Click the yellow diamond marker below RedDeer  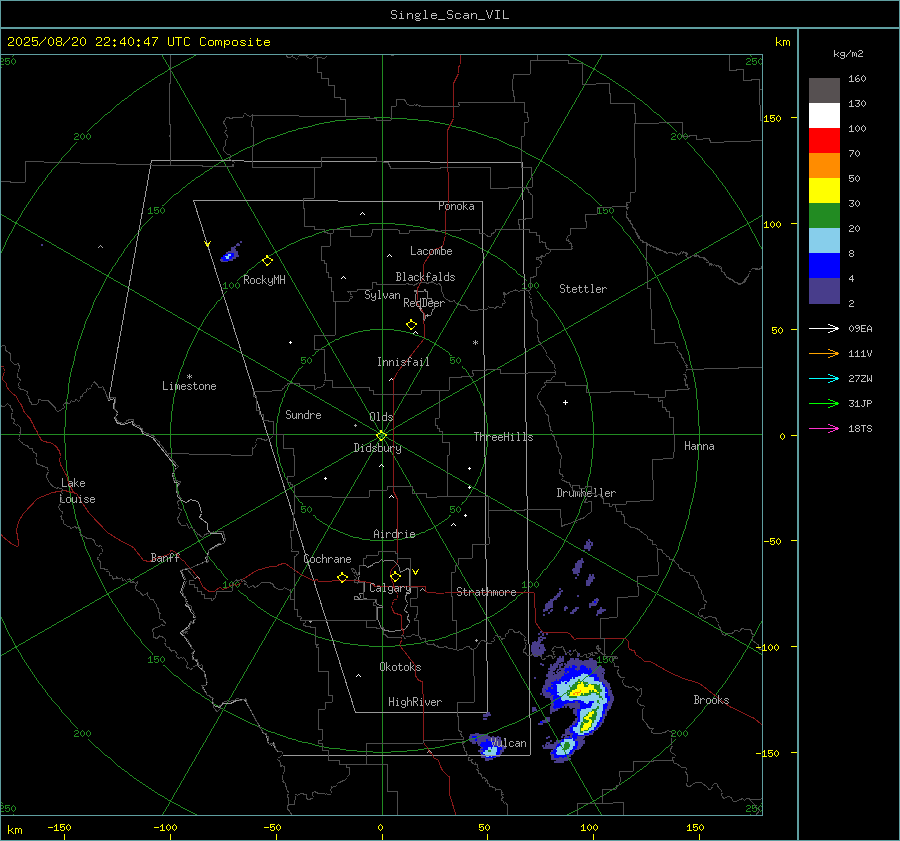pos(411,325)
